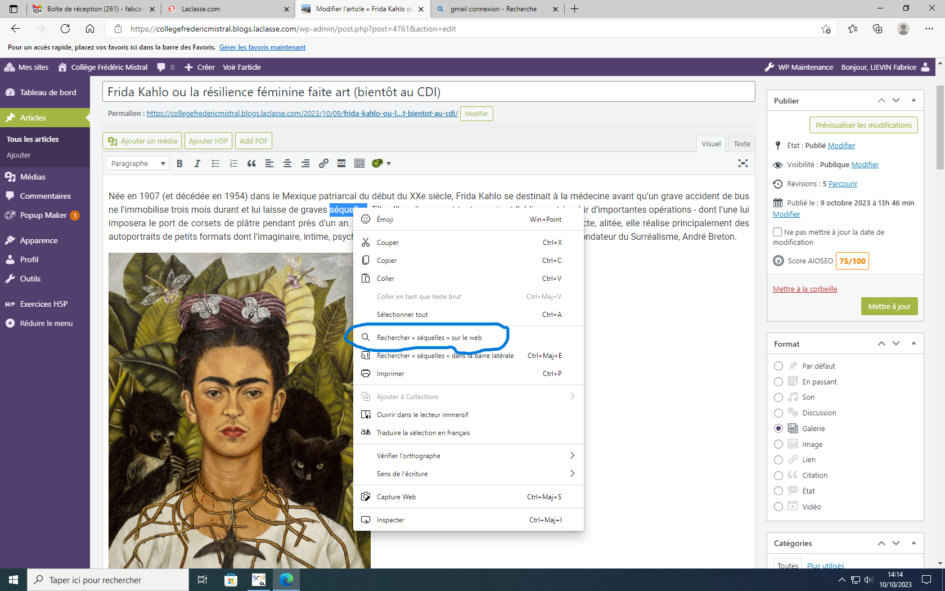
Task: Select the 'Vidéo' format option
Action: (x=778, y=507)
